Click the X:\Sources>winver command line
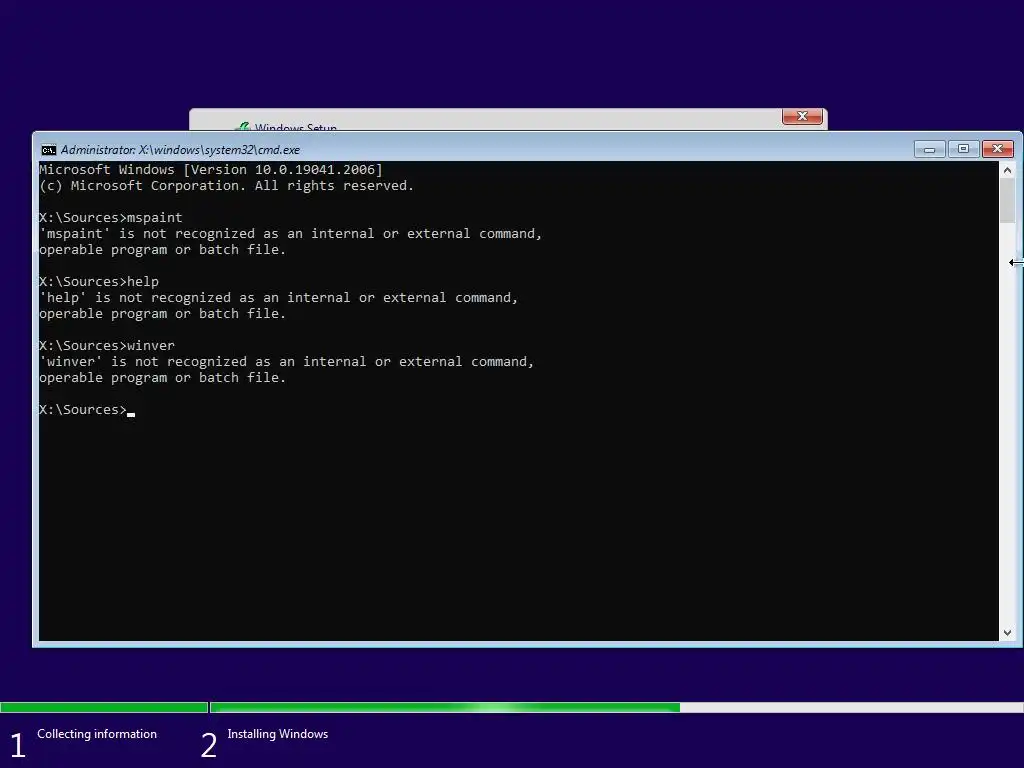The height and width of the screenshot is (768, 1024). pos(107,345)
